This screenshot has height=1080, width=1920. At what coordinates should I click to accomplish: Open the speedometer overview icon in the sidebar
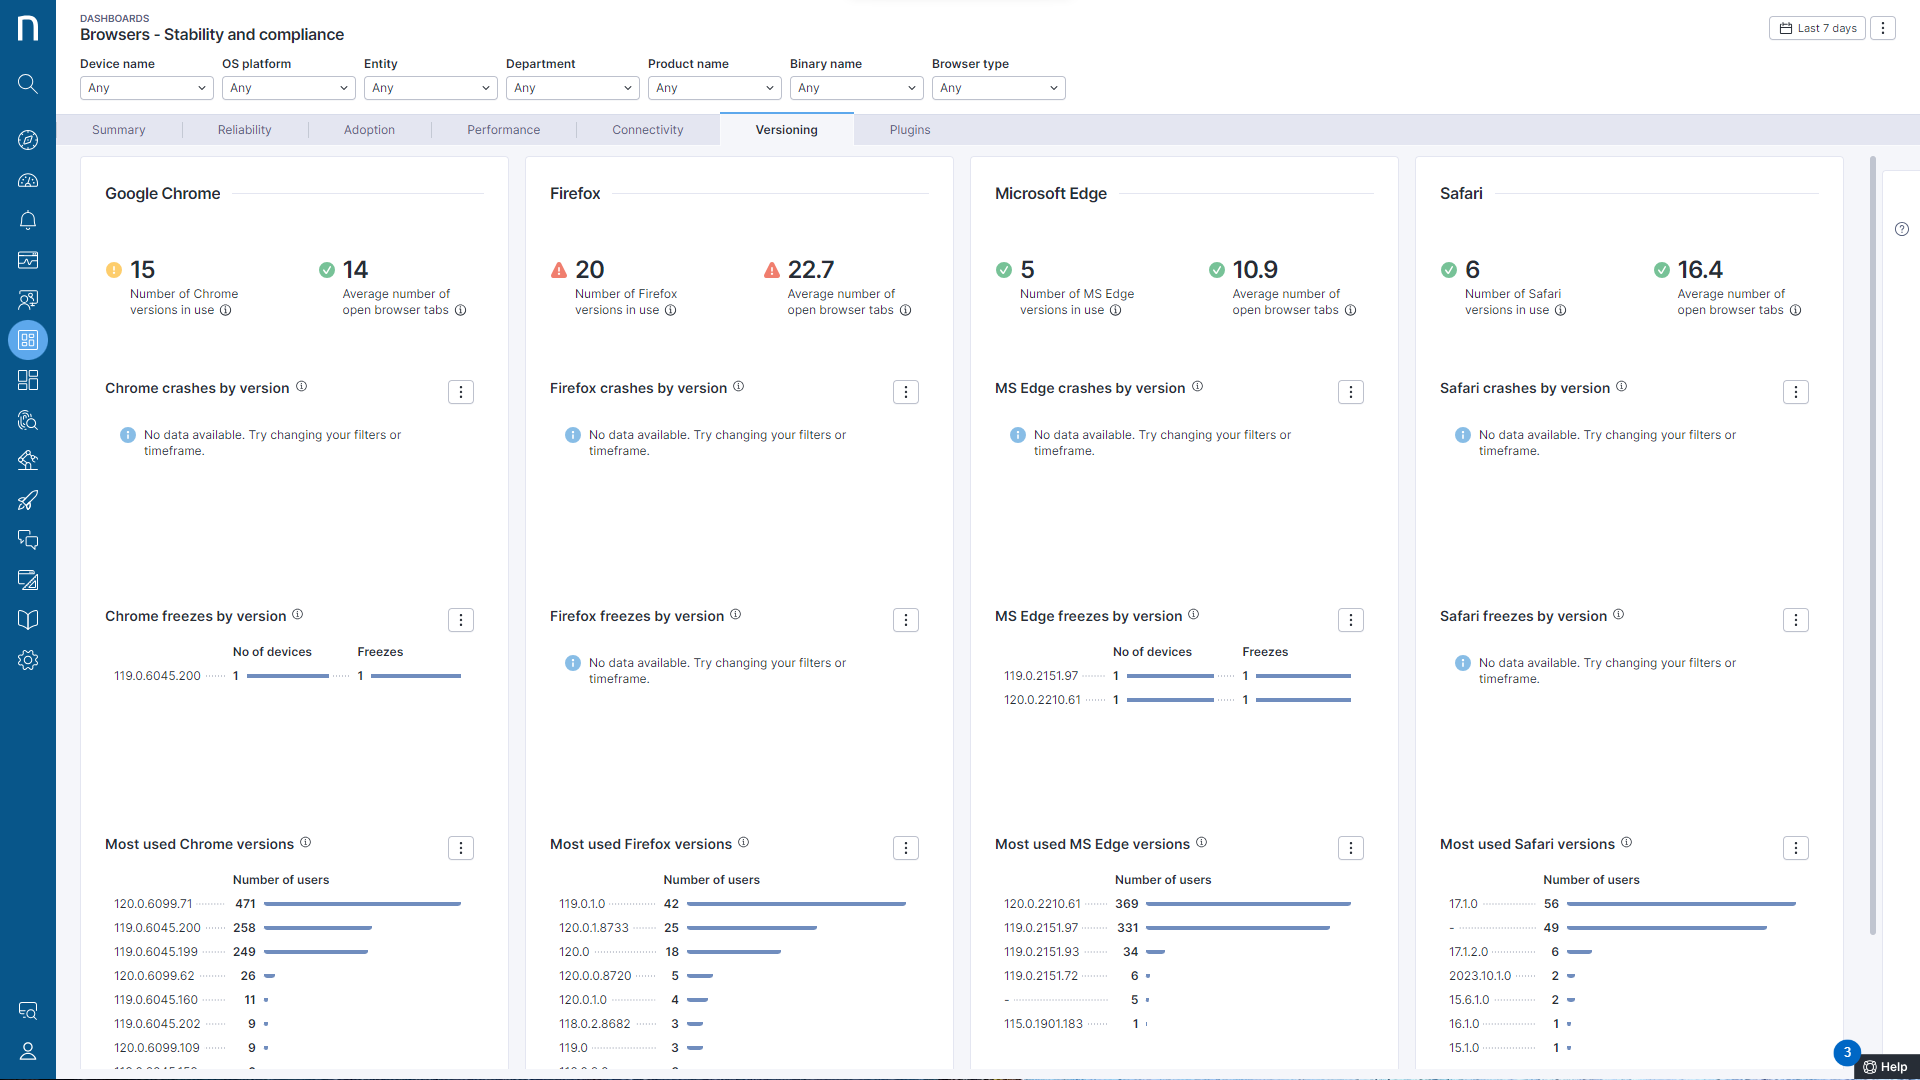[x=28, y=180]
